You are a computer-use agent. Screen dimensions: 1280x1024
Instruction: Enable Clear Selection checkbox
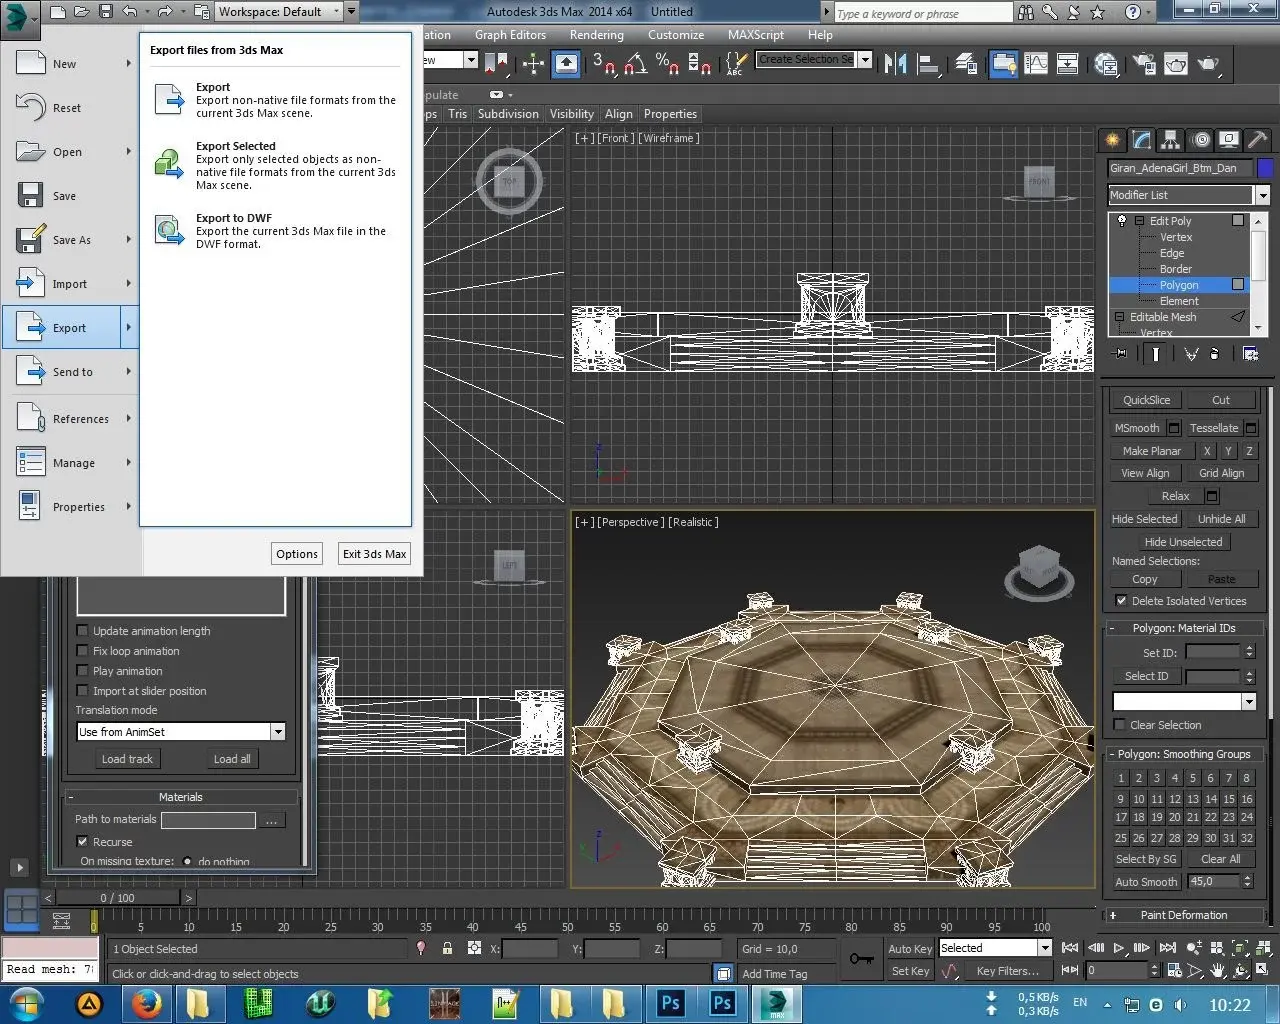click(x=1120, y=725)
